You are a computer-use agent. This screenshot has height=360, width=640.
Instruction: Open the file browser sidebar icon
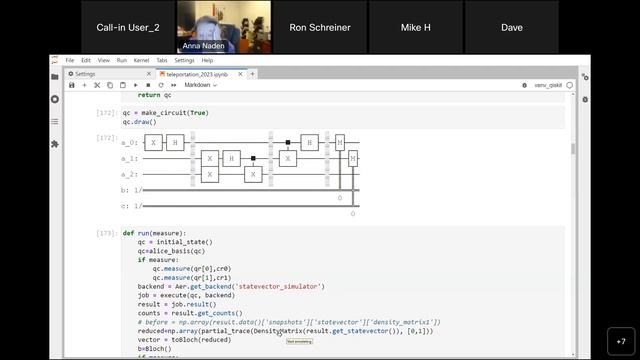[55, 77]
